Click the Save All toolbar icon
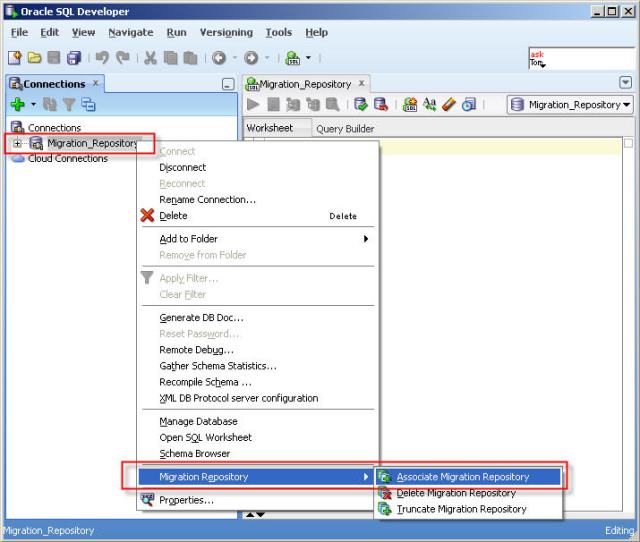 pos(74,58)
